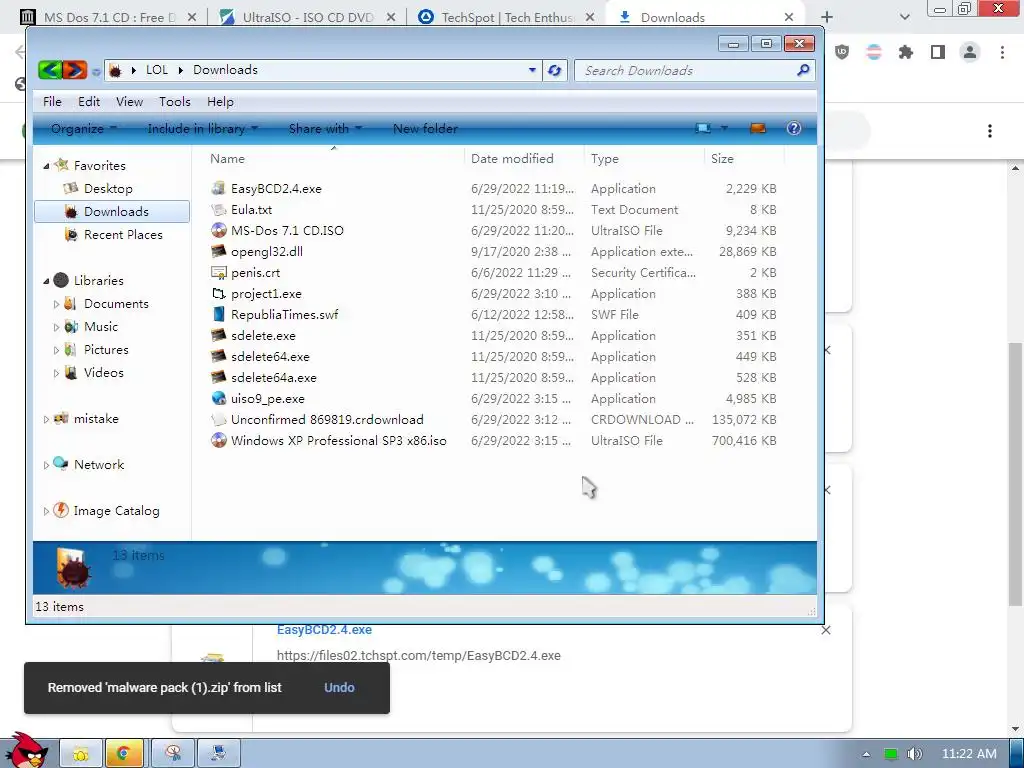Change view with the views icon
The height and width of the screenshot is (768, 1024).
pyautogui.click(x=703, y=128)
